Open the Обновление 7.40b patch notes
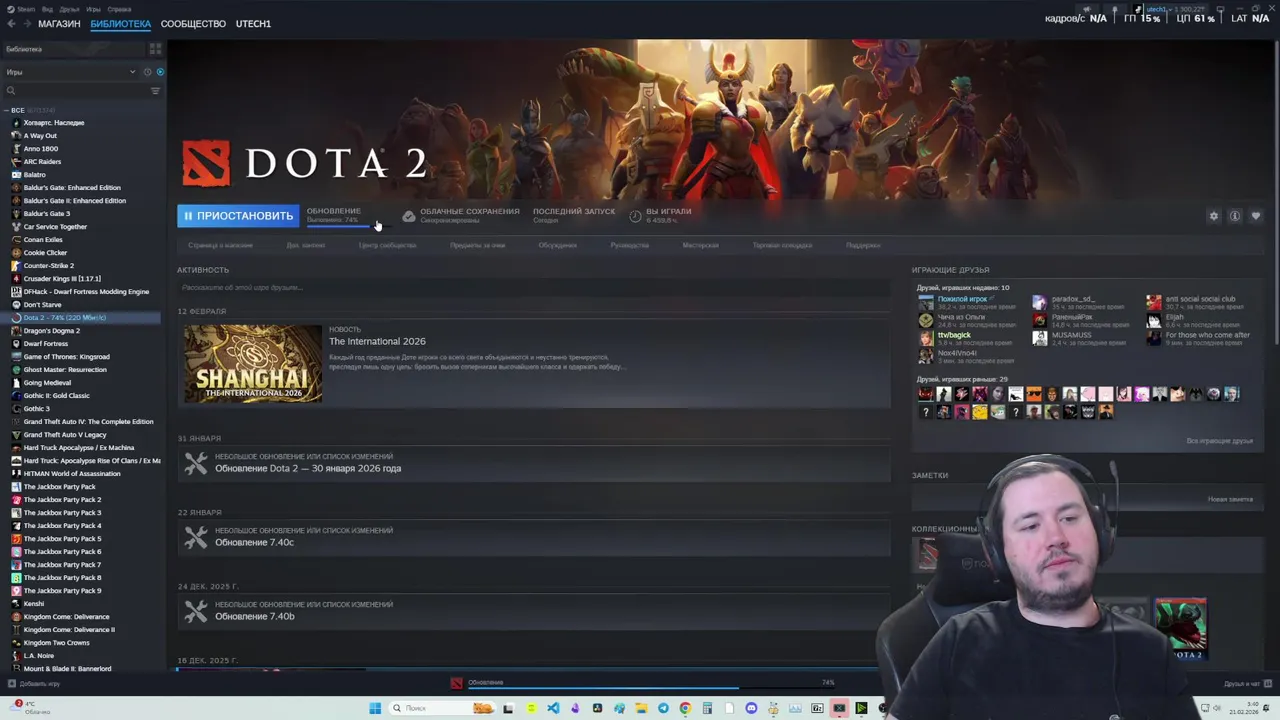Screen dimensions: 1280x720 click(x=254, y=617)
